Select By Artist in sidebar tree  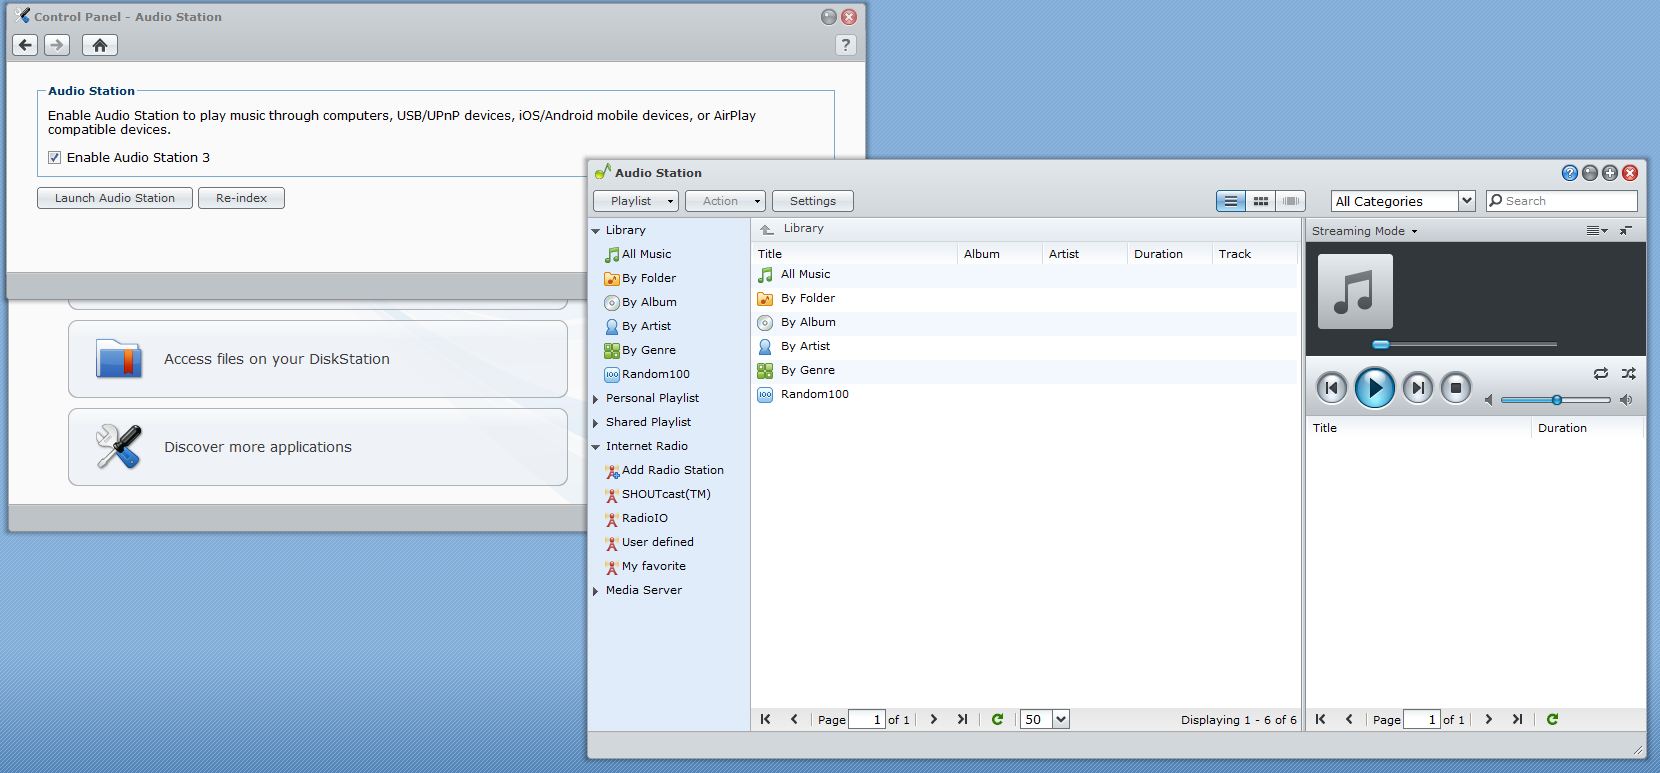point(646,326)
